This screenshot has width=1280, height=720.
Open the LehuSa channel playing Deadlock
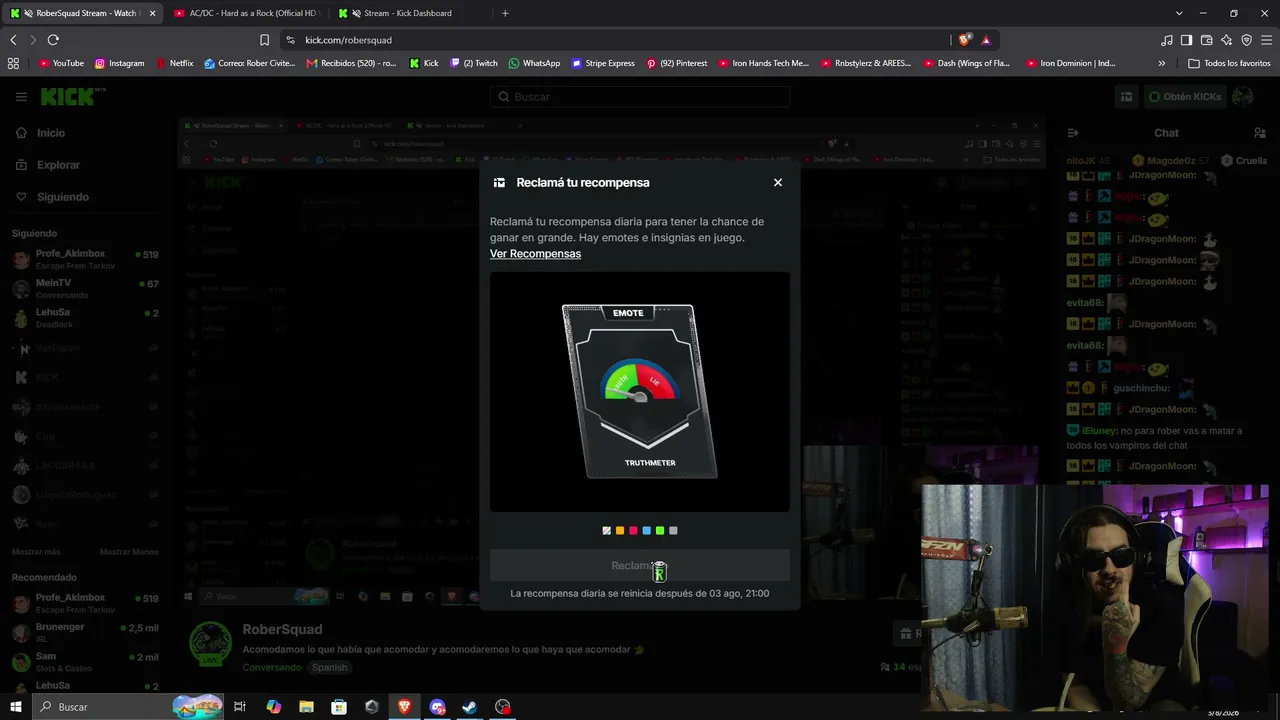pyautogui.click(x=85, y=318)
